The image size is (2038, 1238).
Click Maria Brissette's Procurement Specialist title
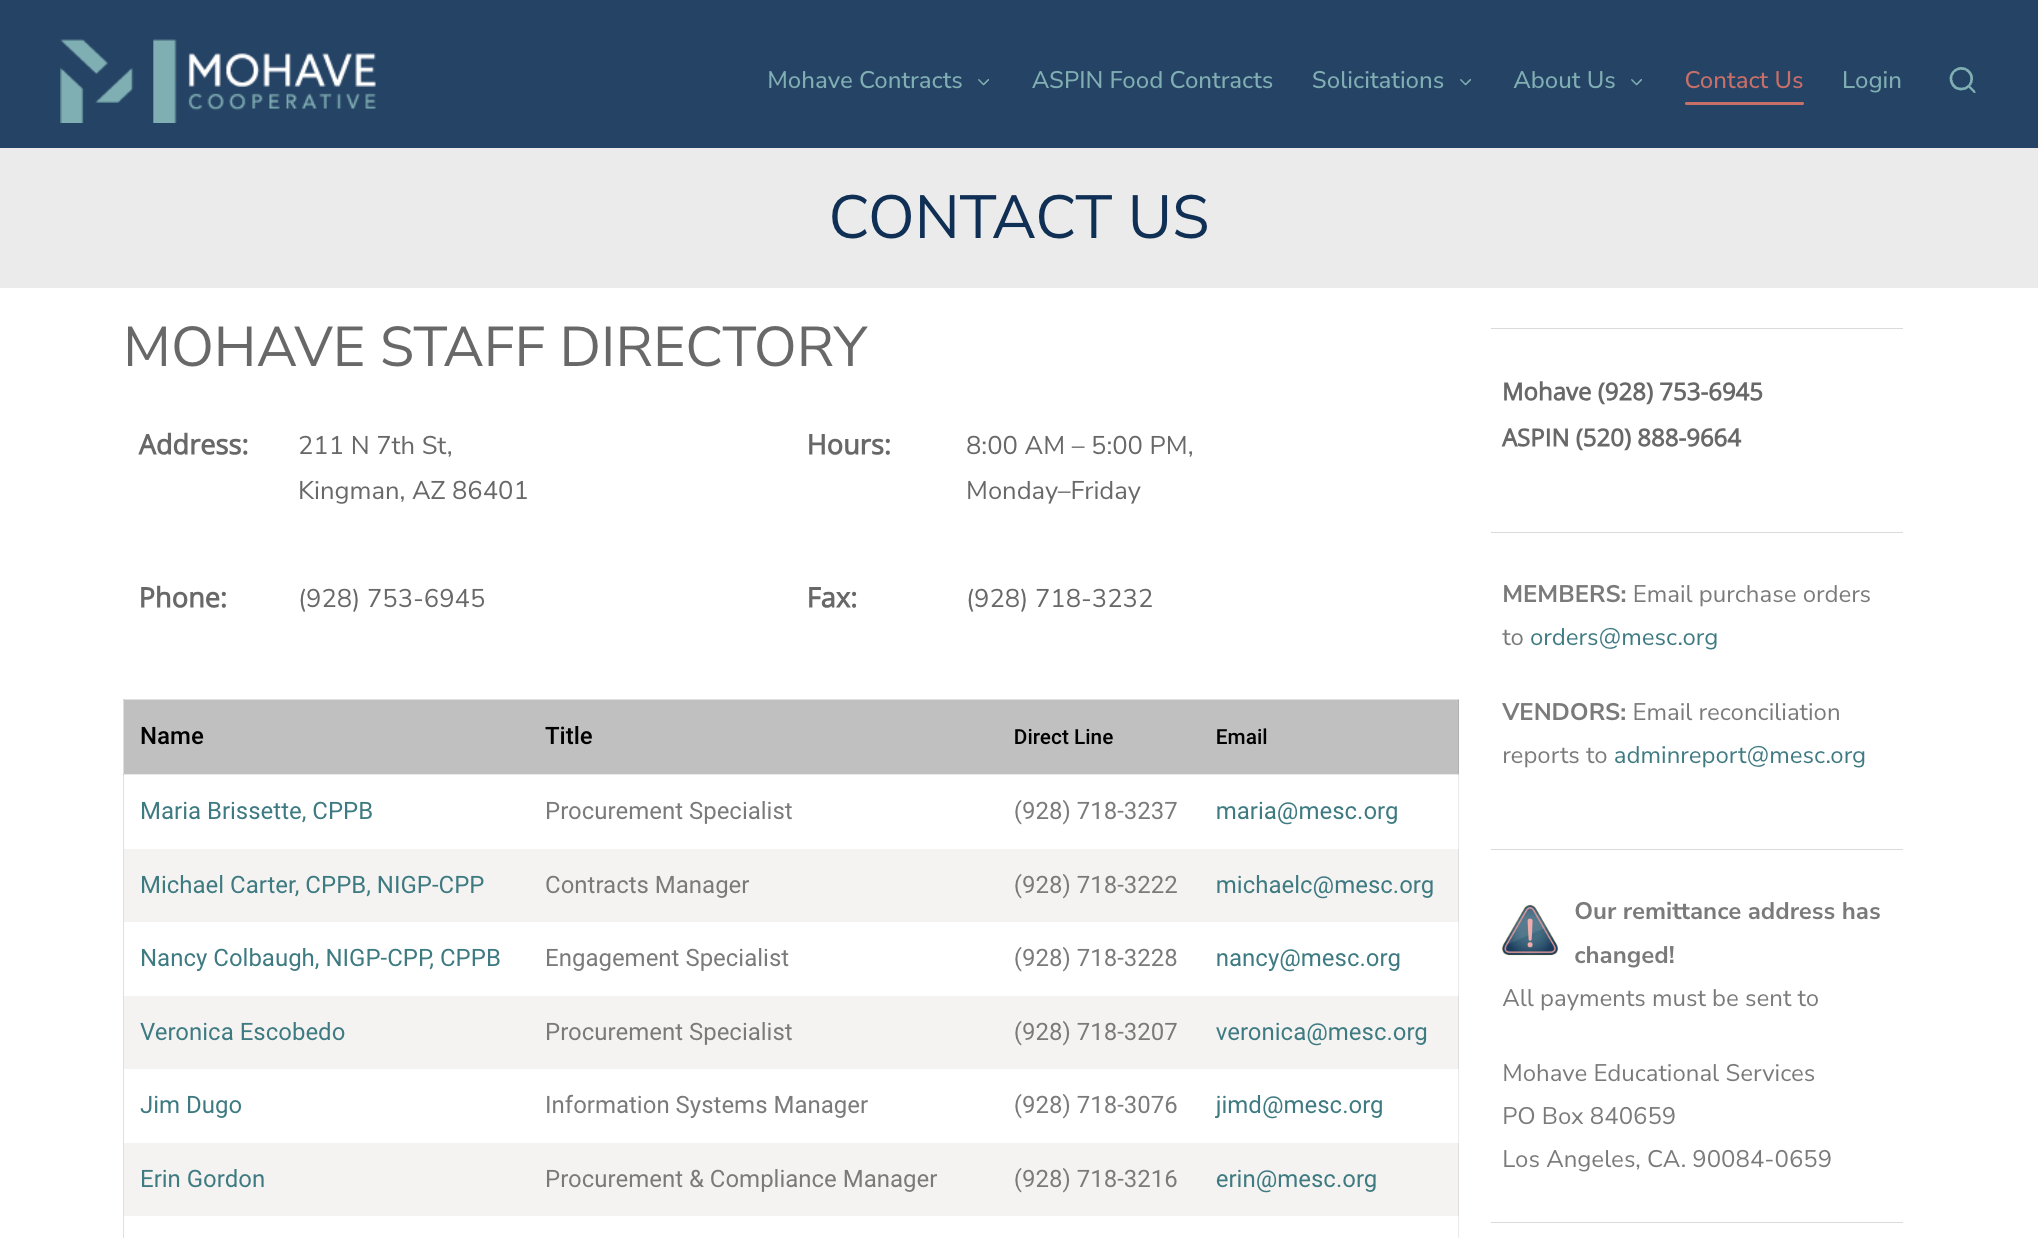coord(668,811)
